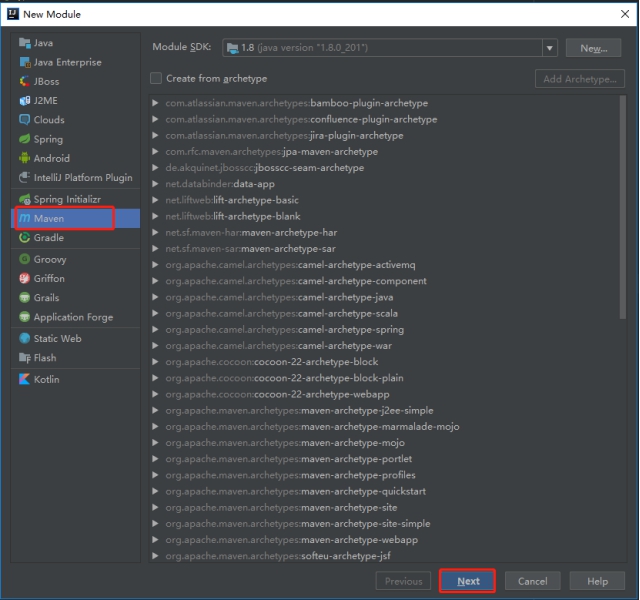The height and width of the screenshot is (600, 640).
Task: Select Groovy module type
Action: coord(76,259)
